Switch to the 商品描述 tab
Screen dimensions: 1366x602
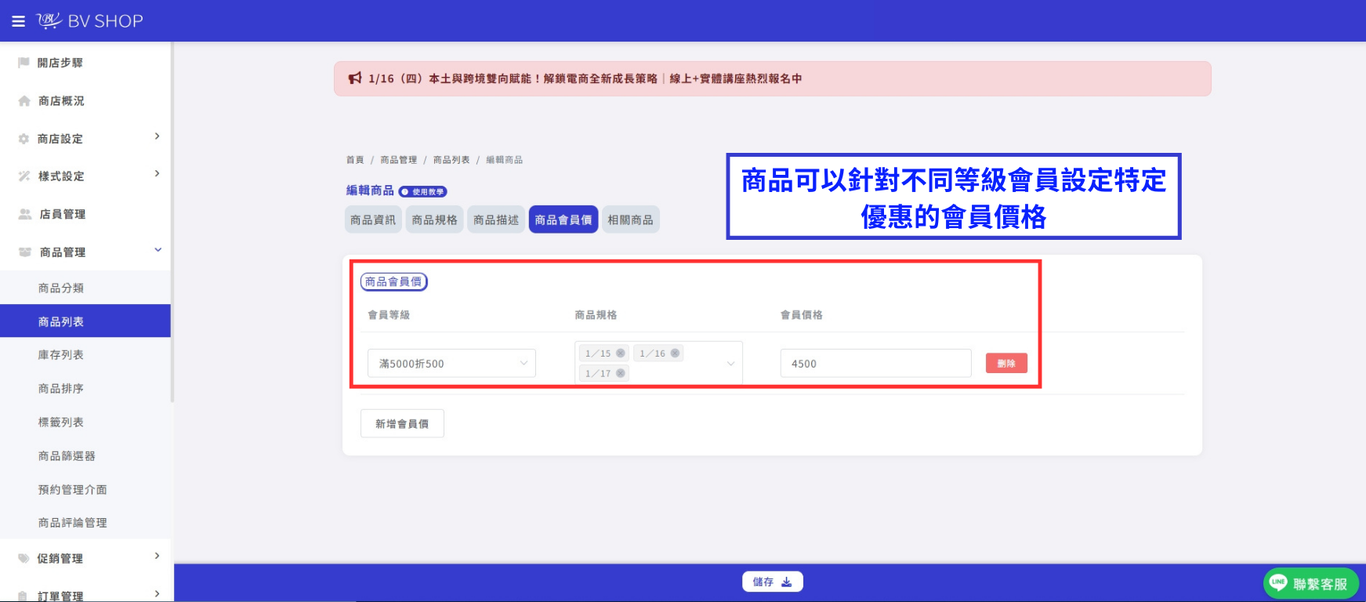click(x=496, y=220)
